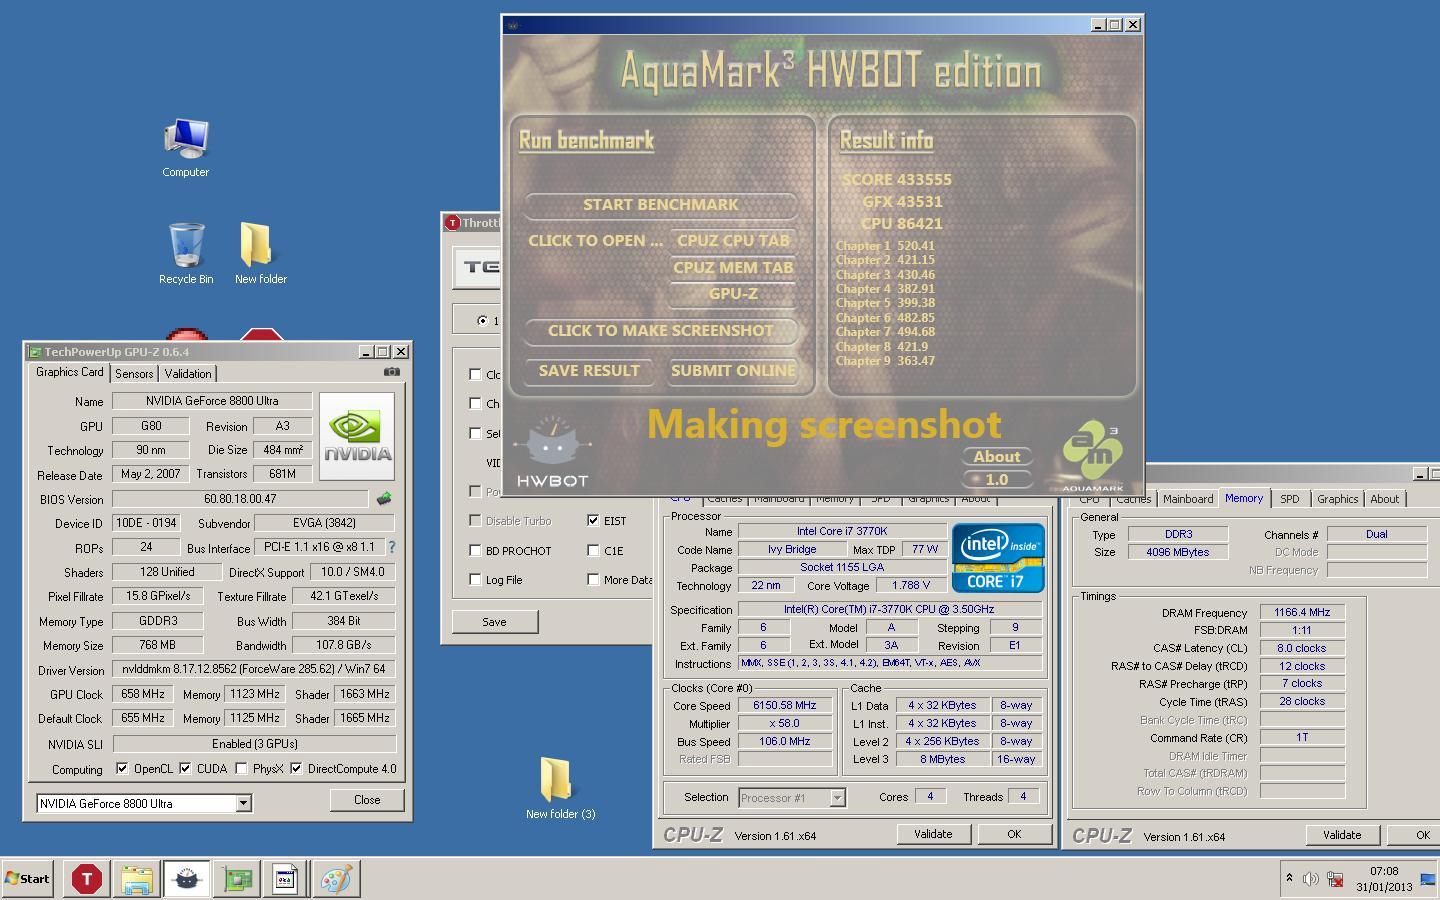Open Mainboard tab in right CPU-Z window

point(1188,499)
